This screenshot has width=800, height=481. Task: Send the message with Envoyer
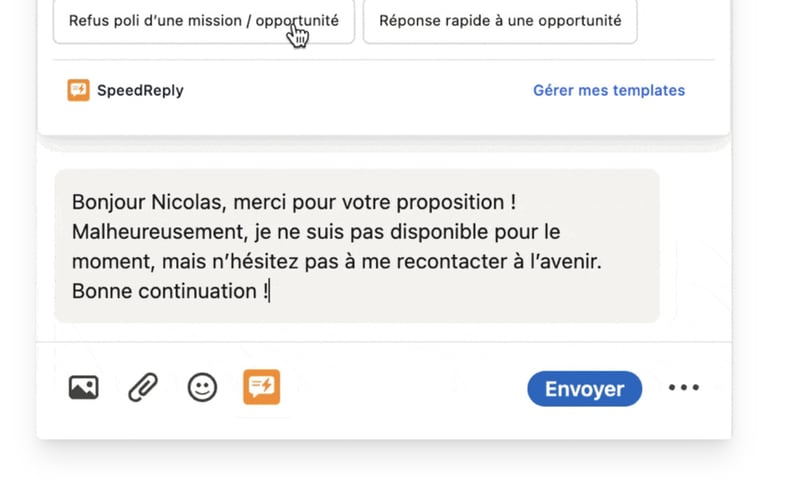click(x=584, y=389)
